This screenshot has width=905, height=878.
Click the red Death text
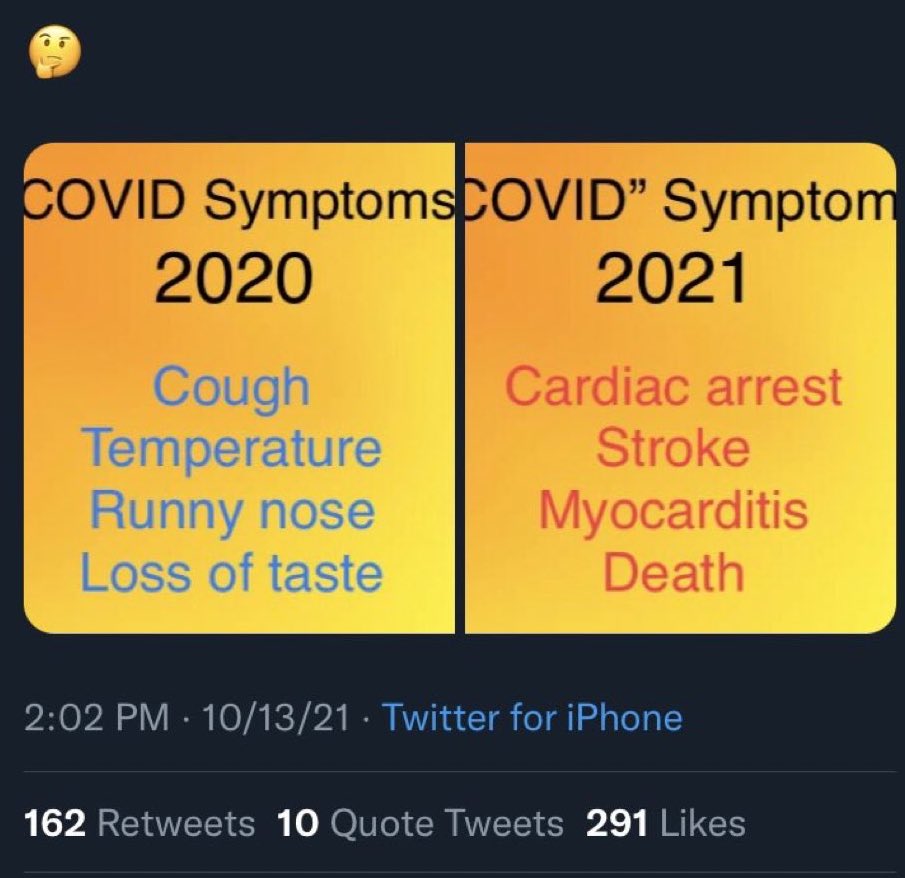[673, 574]
